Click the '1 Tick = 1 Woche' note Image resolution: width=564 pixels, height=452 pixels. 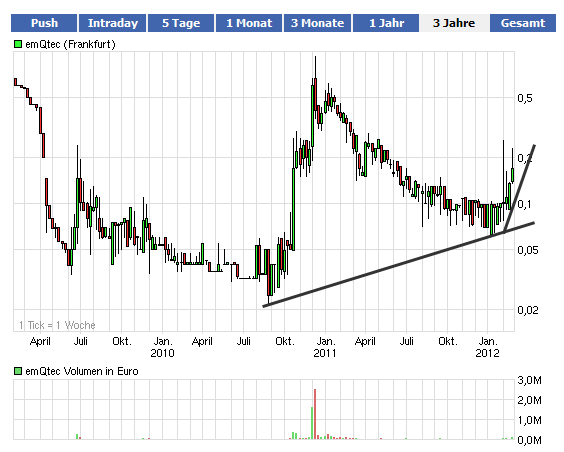tap(57, 325)
